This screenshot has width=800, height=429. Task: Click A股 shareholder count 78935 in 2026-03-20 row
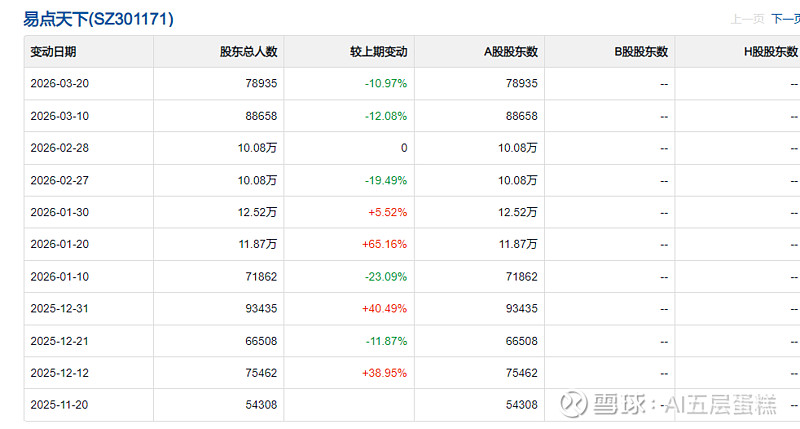(x=522, y=84)
